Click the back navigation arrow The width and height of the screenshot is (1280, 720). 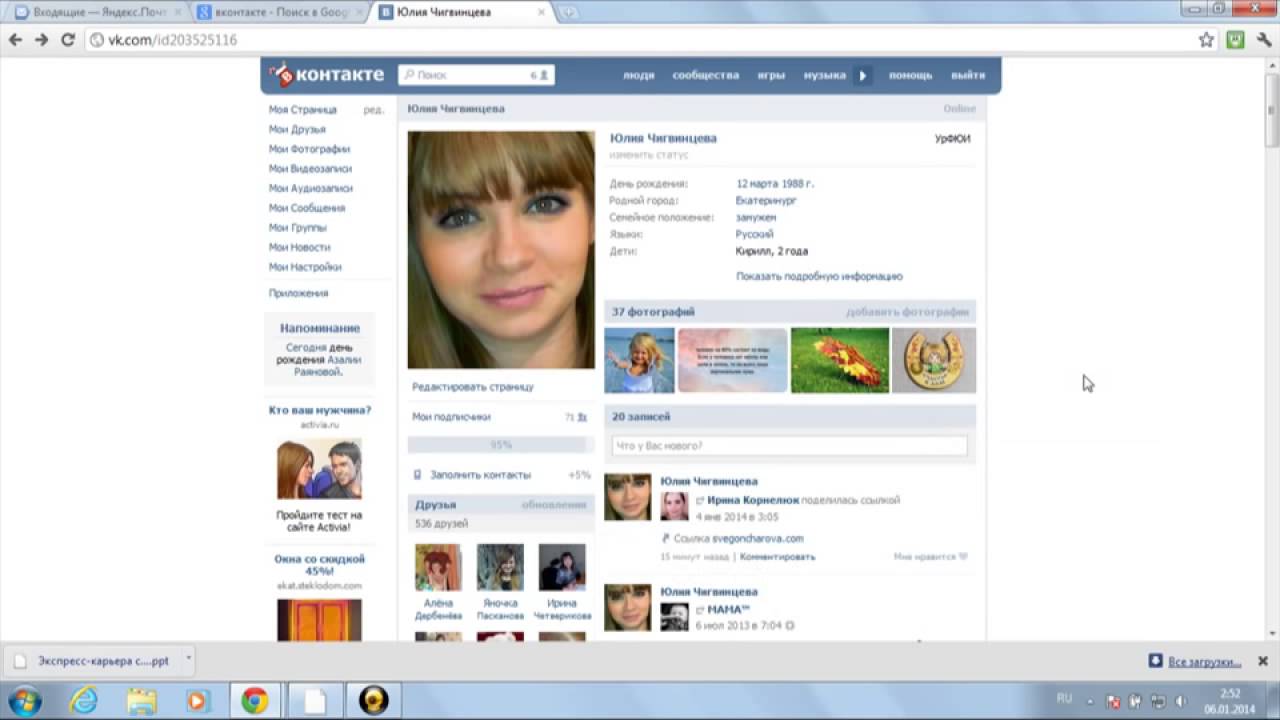pos(16,40)
